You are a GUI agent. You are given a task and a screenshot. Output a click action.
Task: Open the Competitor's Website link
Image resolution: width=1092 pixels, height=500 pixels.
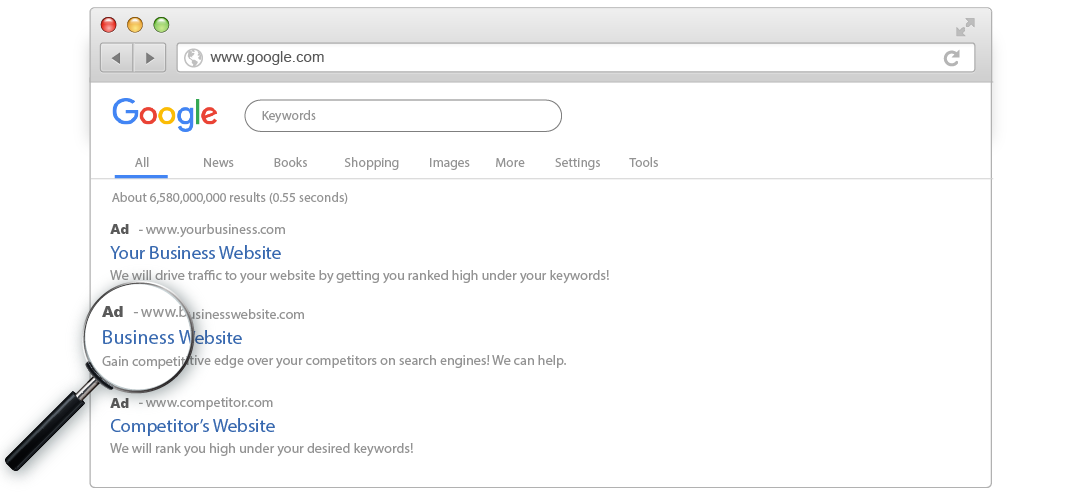pos(192,426)
